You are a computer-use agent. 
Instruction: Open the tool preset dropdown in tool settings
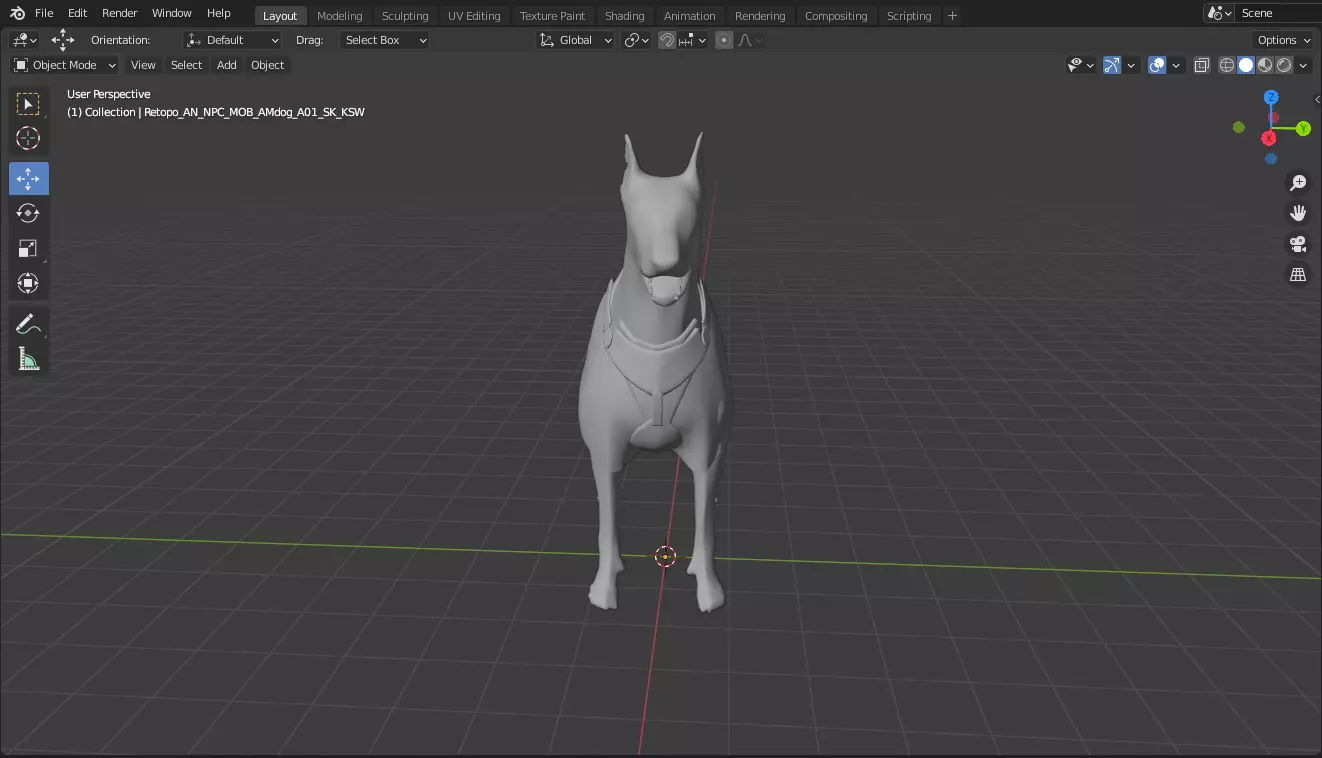click(x=25, y=40)
